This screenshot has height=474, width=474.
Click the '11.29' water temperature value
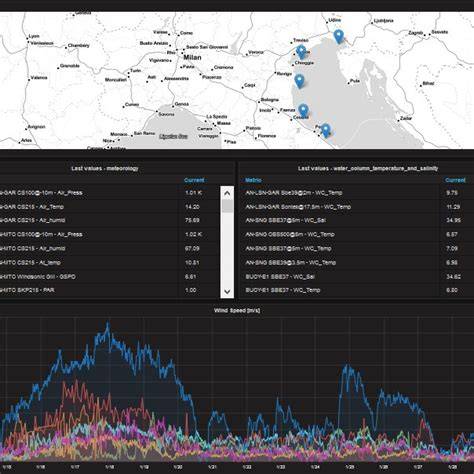point(453,207)
